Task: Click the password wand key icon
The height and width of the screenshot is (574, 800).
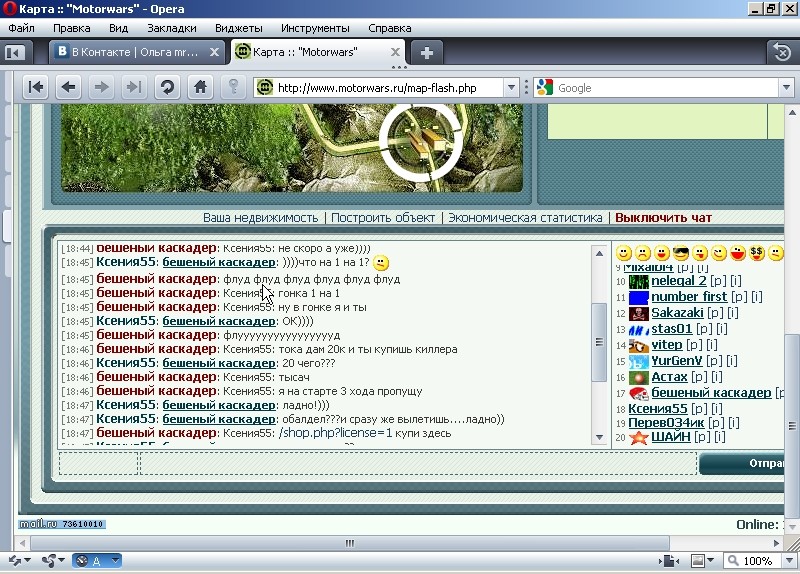Action: coord(234,87)
